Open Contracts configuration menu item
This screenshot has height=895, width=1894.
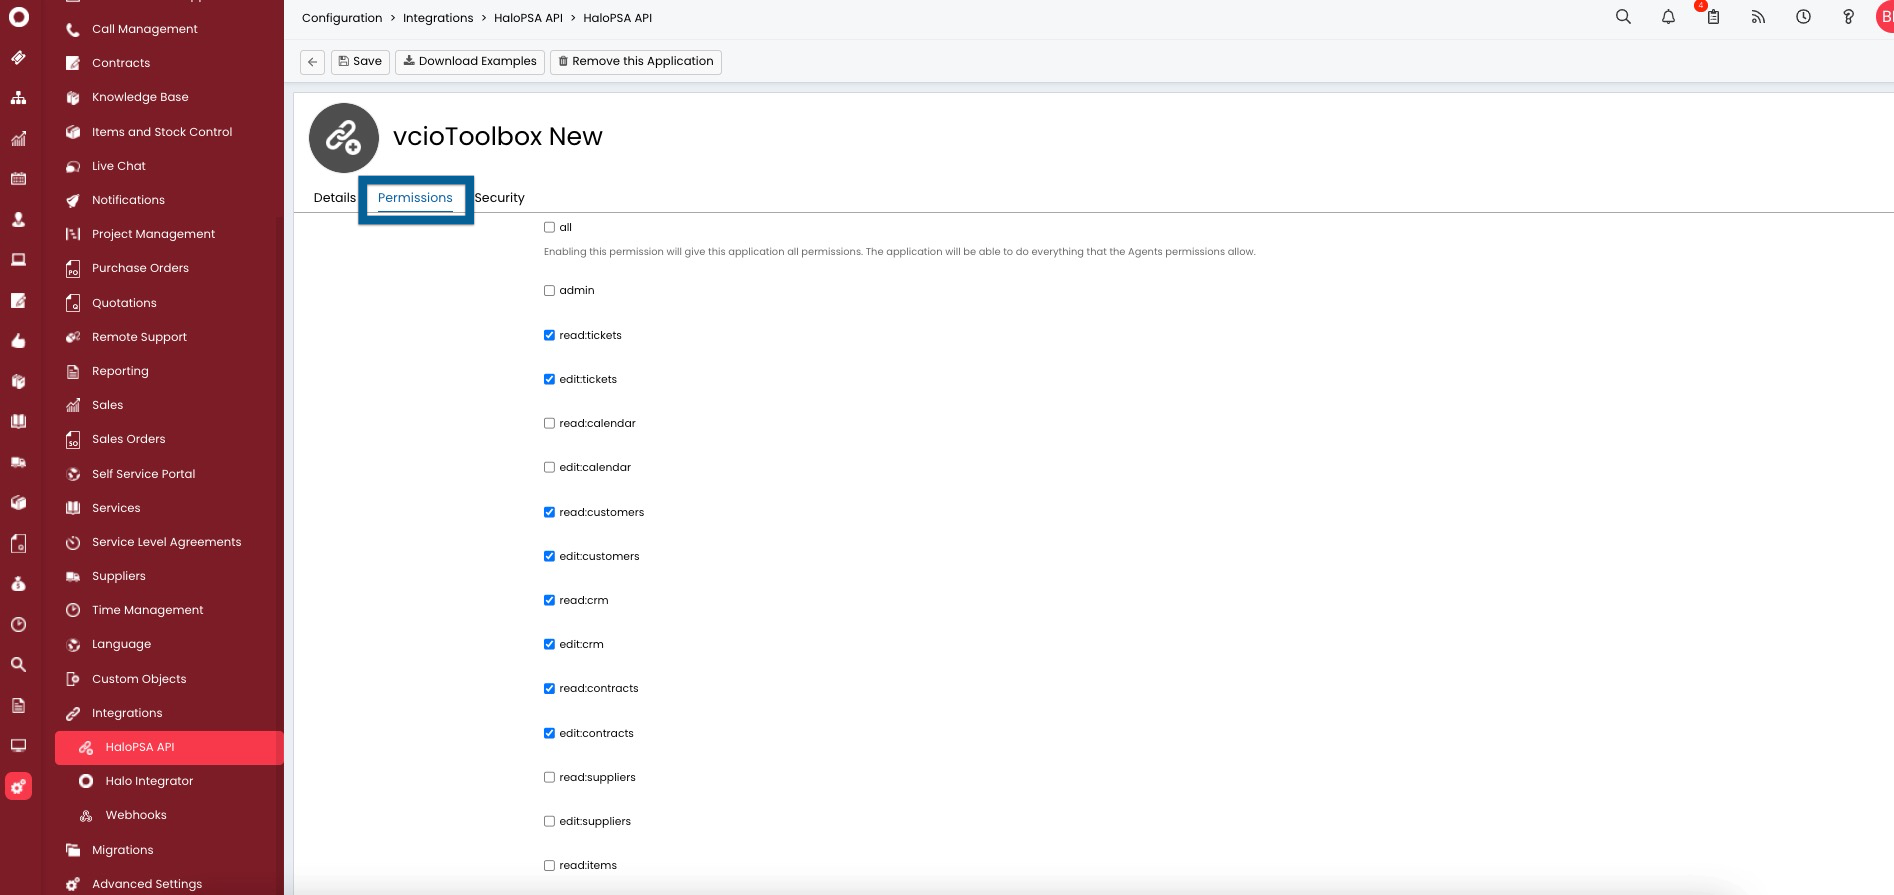point(121,63)
